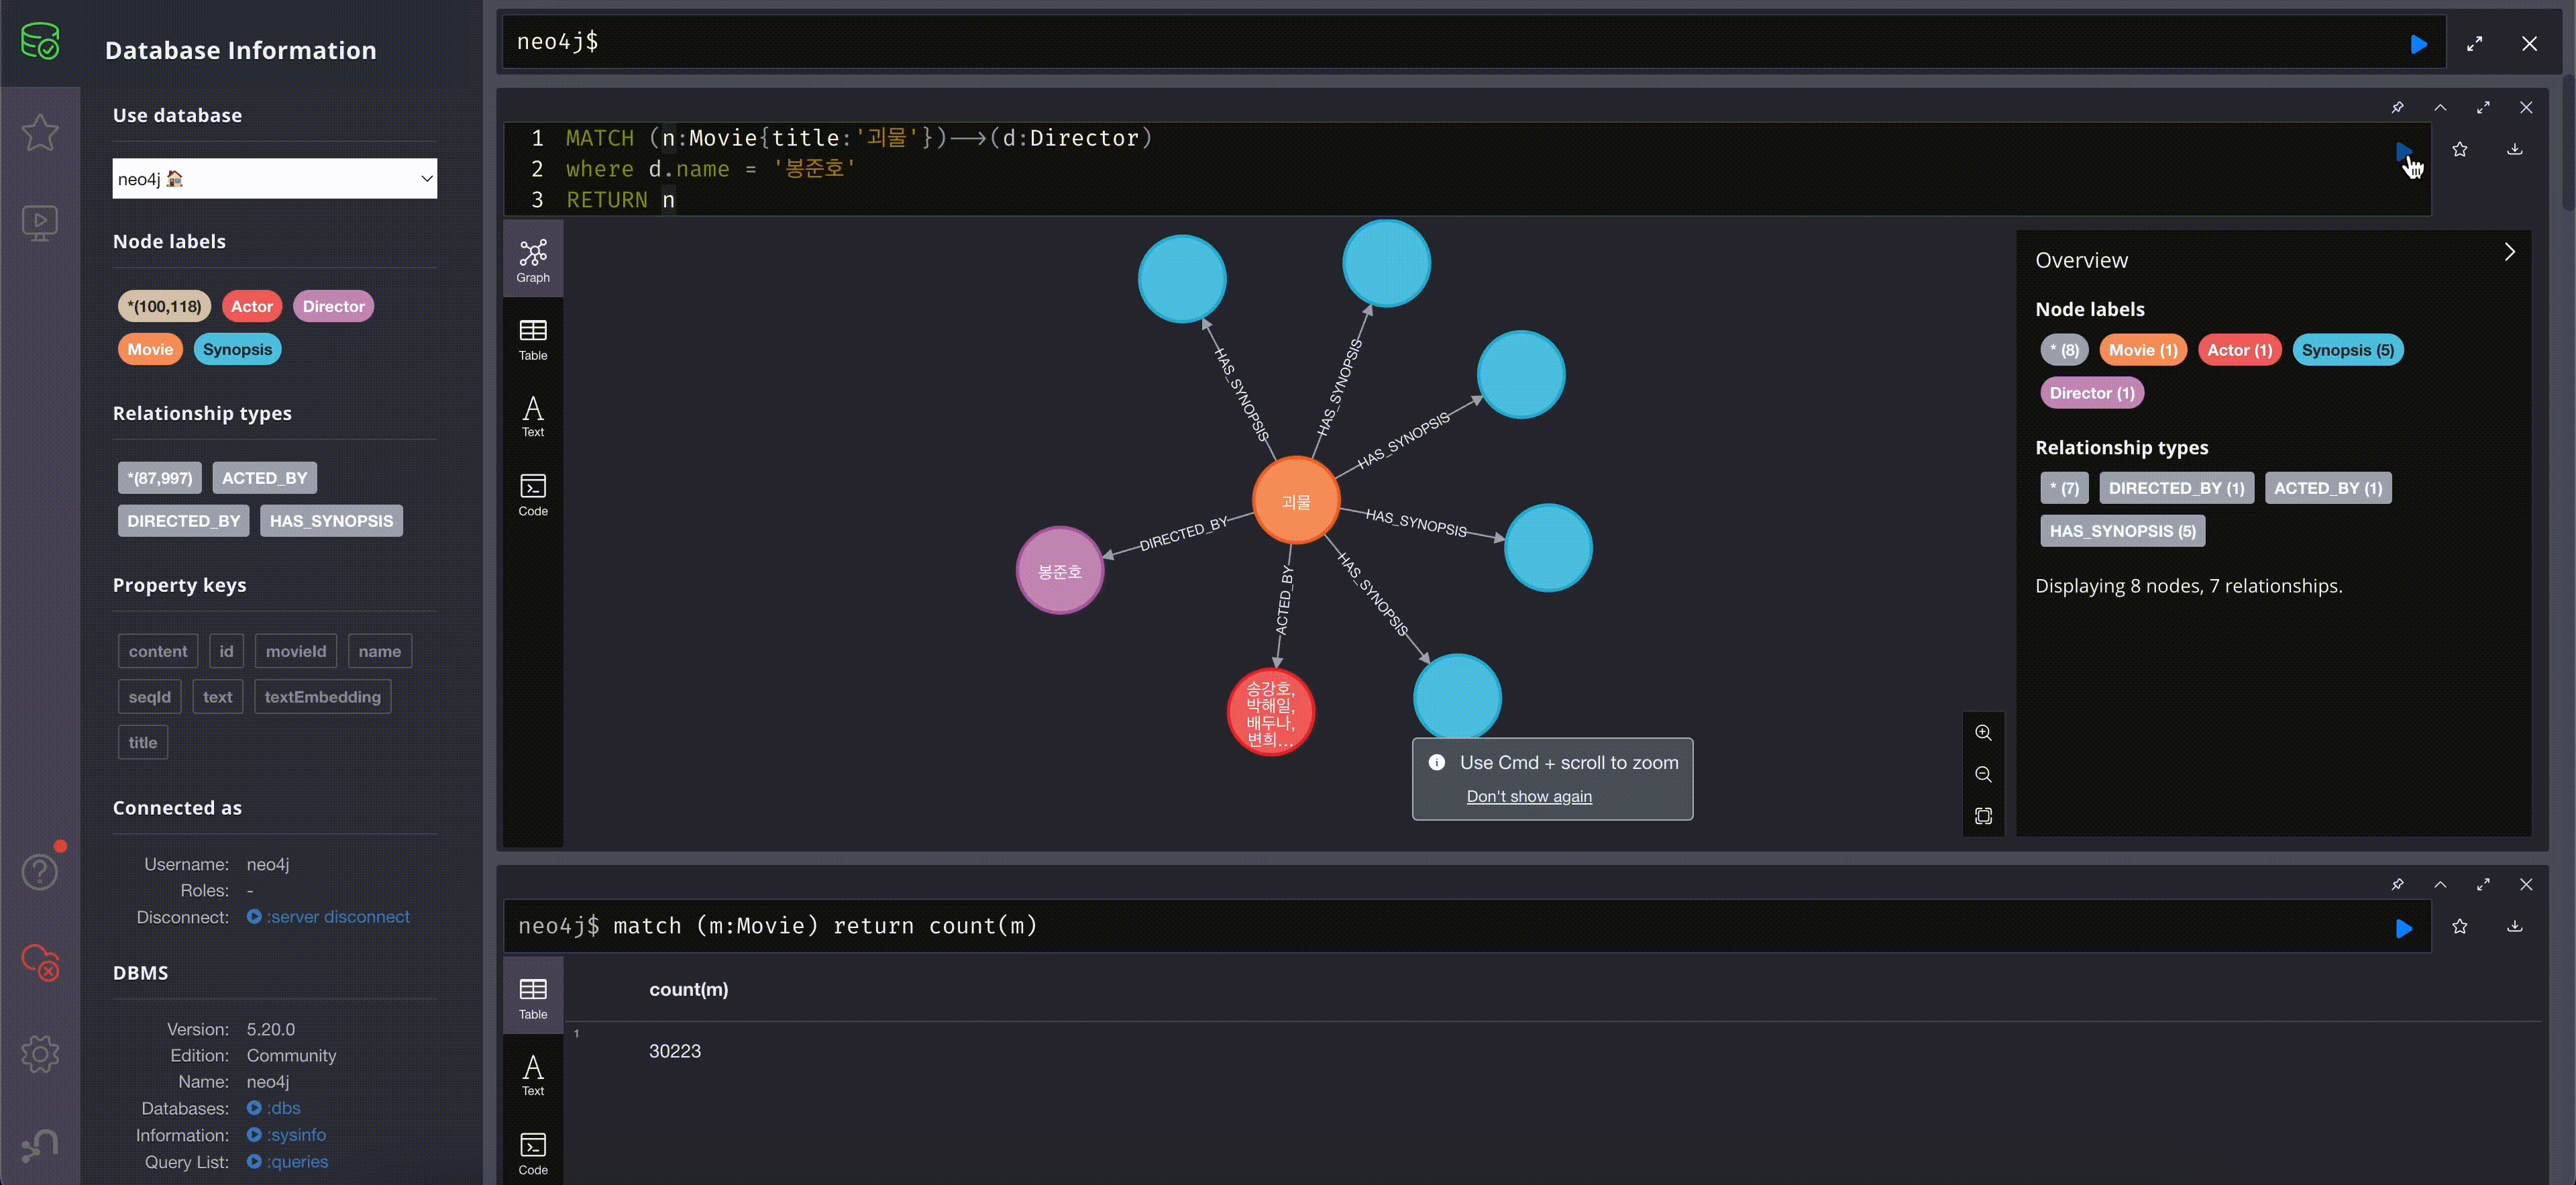Select the orange Movie node label
Image resolution: width=2576 pixels, height=1185 pixels.
(x=150, y=349)
